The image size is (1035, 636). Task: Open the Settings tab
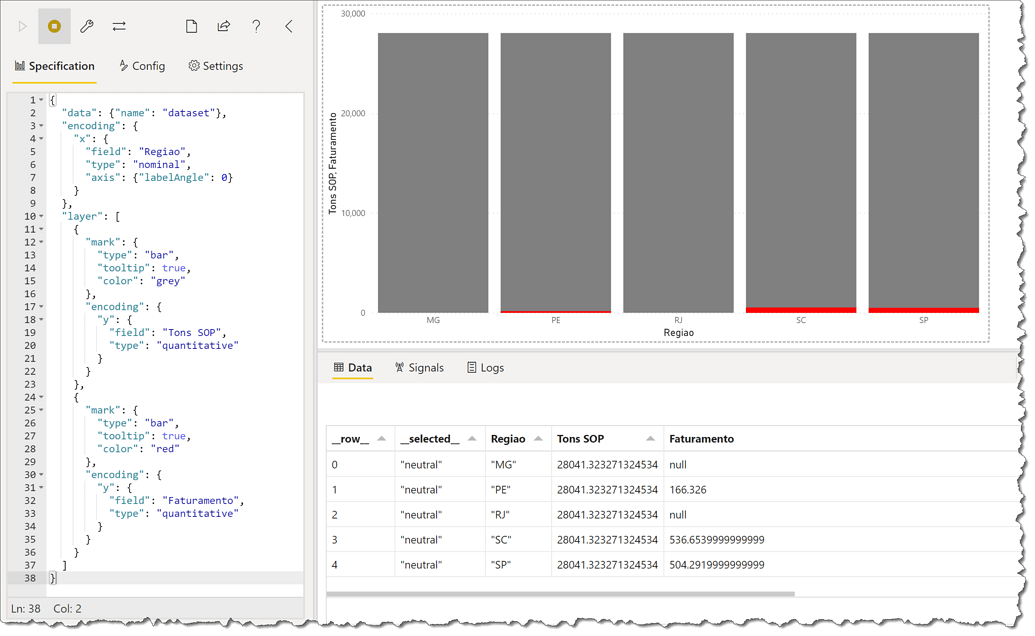click(216, 66)
